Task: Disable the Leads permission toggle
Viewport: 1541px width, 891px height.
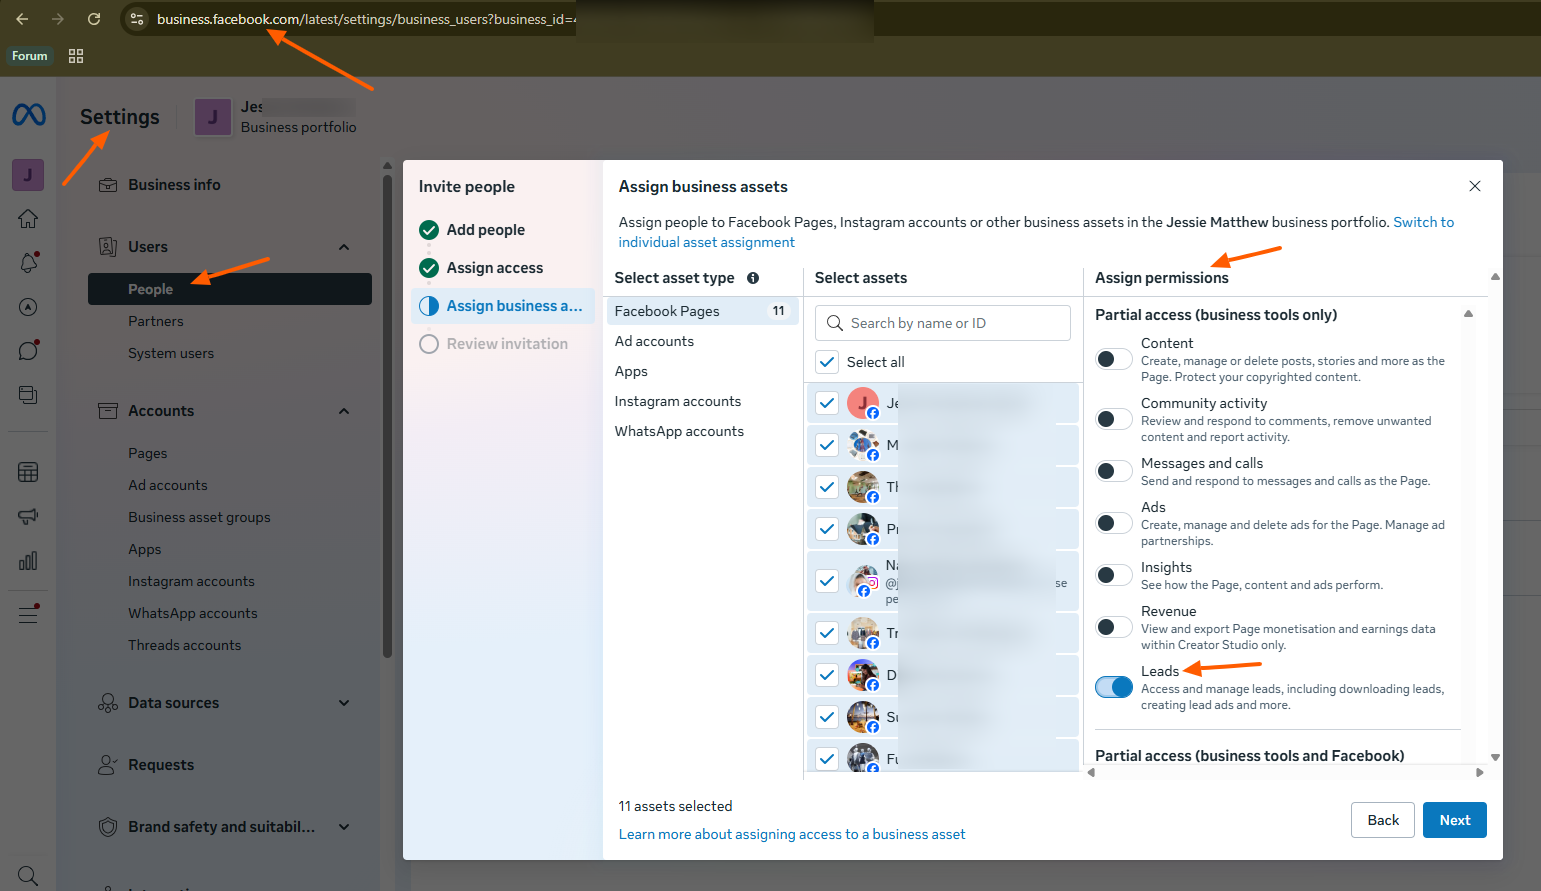Action: point(1114,687)
